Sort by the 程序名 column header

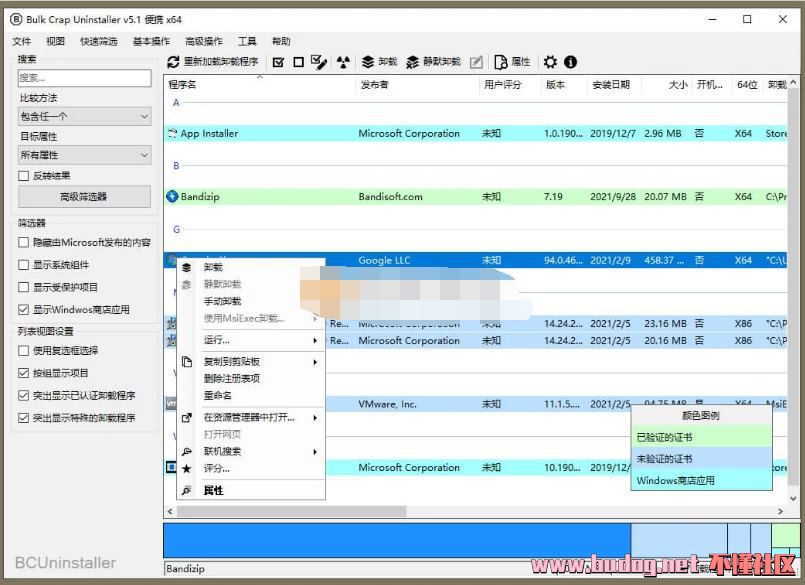259,85
